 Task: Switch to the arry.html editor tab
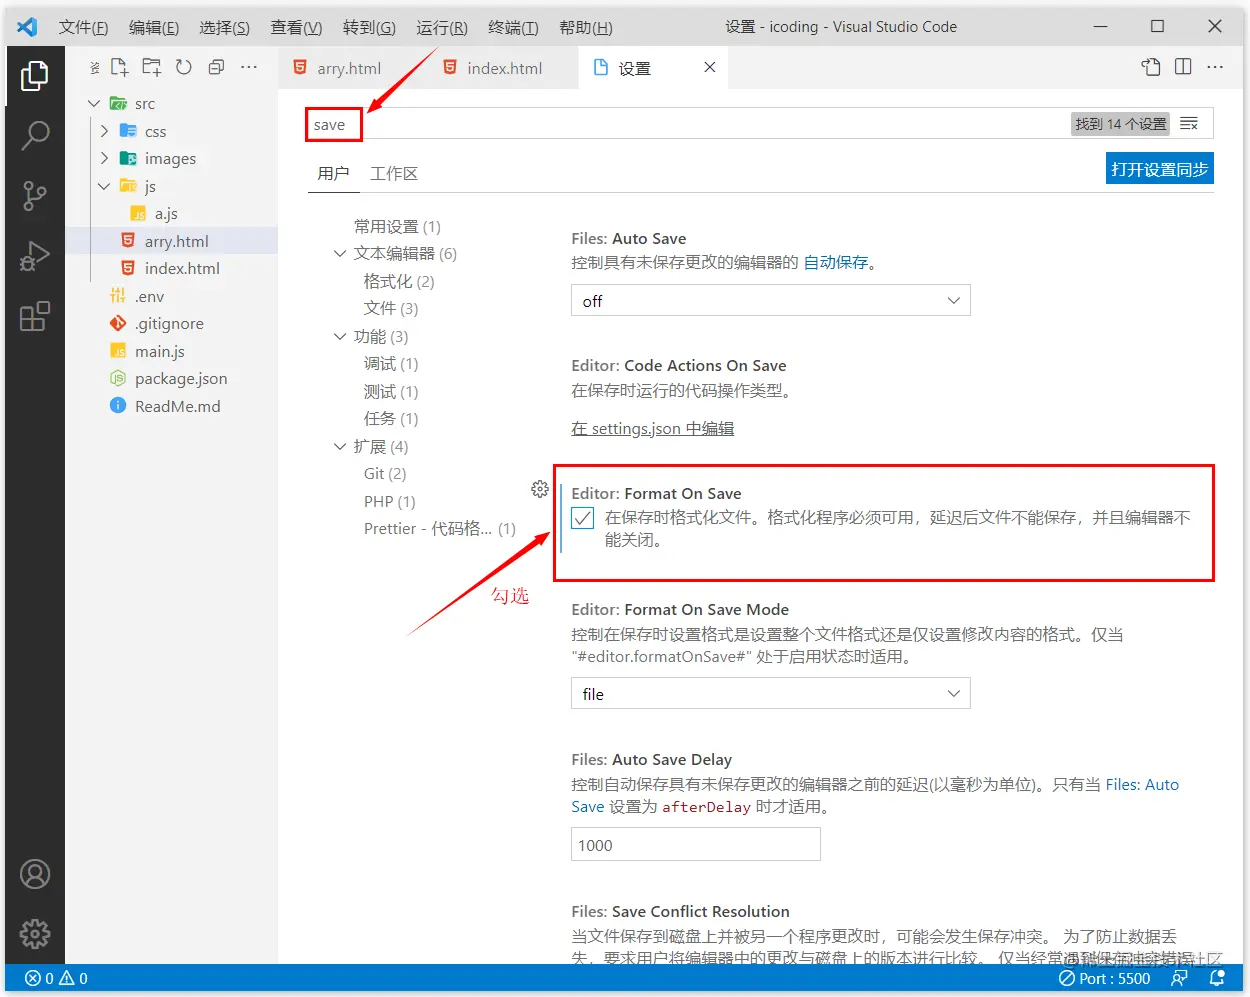pos(349,68)
